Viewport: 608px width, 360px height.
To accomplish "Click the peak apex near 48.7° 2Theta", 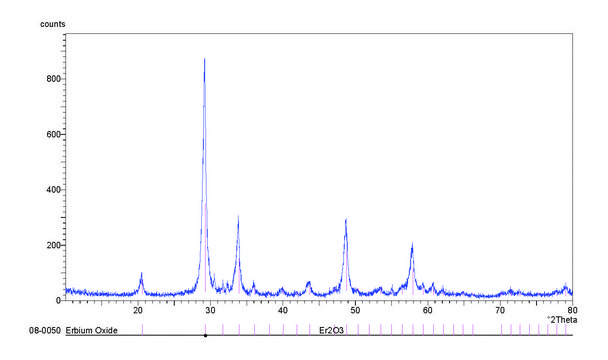I will pos(345,220).
